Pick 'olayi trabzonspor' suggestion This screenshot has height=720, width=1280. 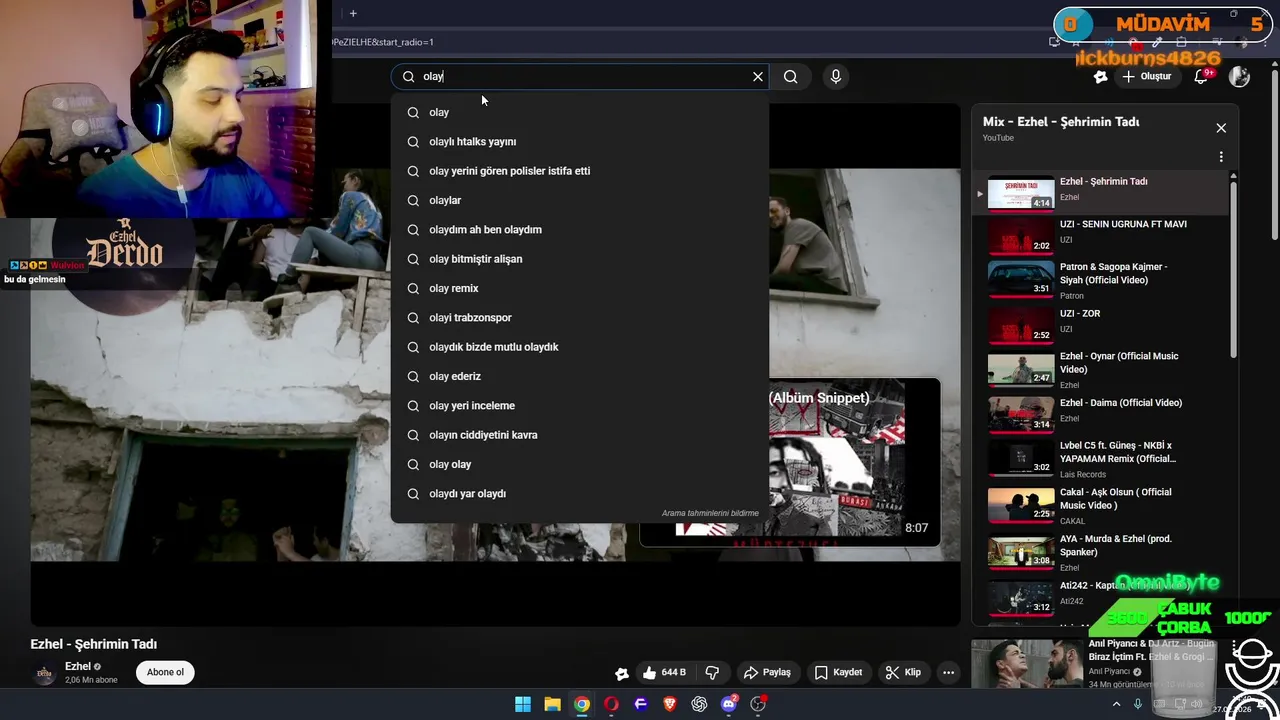click(580, 318)
